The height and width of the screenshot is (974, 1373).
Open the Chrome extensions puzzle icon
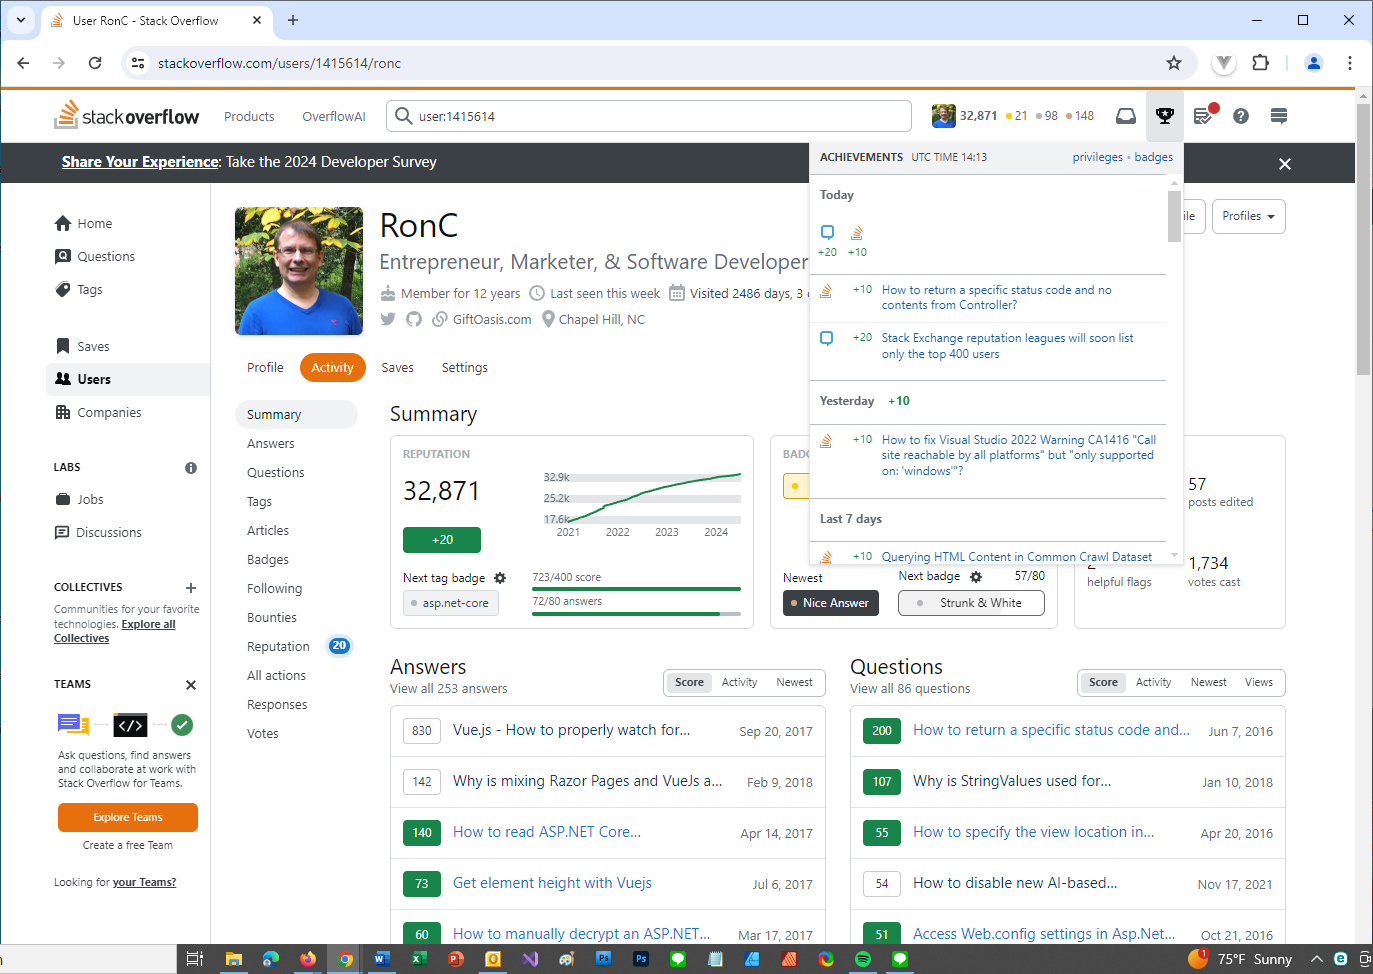(x=1261, y=63)
